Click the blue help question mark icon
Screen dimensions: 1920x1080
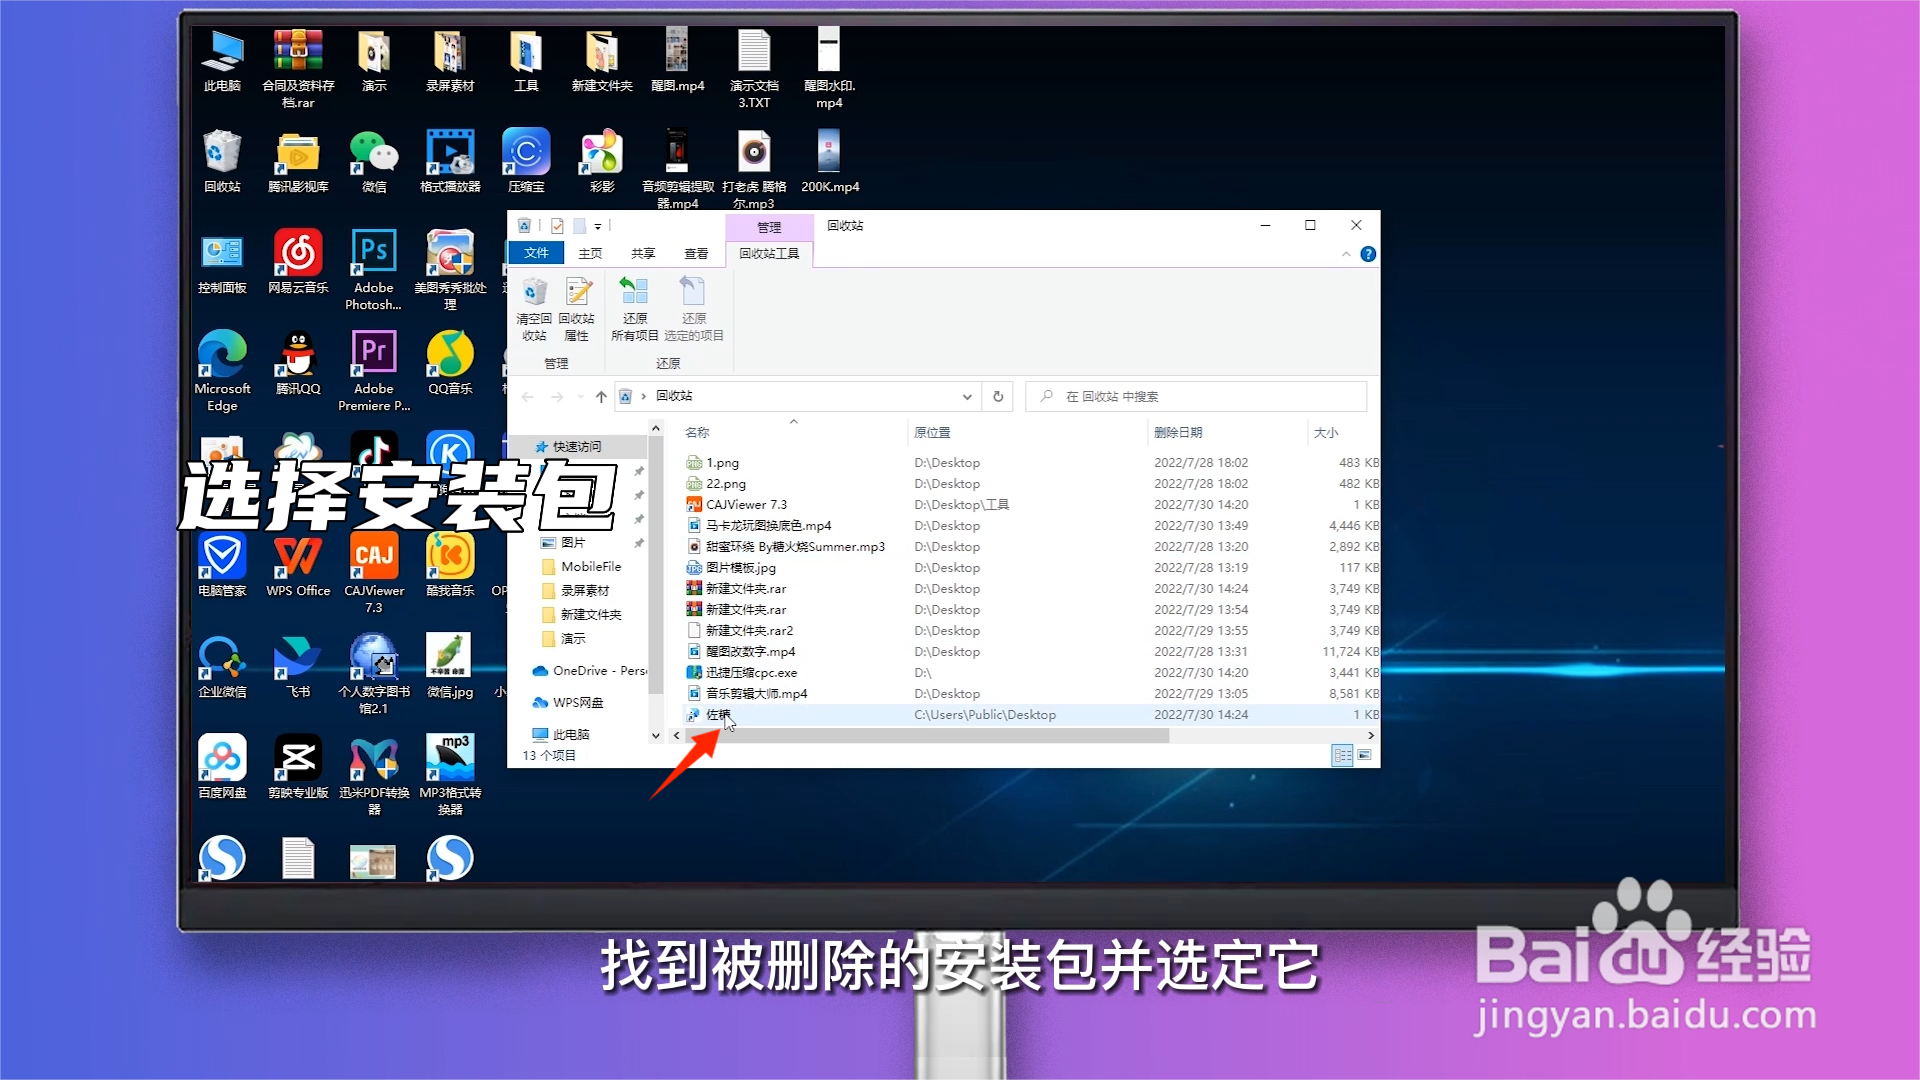(1368, 254)
